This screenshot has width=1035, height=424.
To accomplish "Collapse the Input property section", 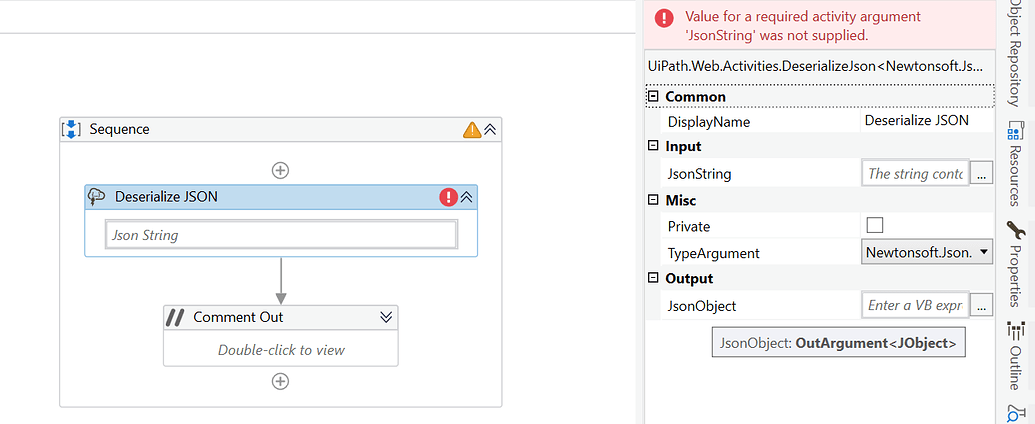I will (653, 146).
